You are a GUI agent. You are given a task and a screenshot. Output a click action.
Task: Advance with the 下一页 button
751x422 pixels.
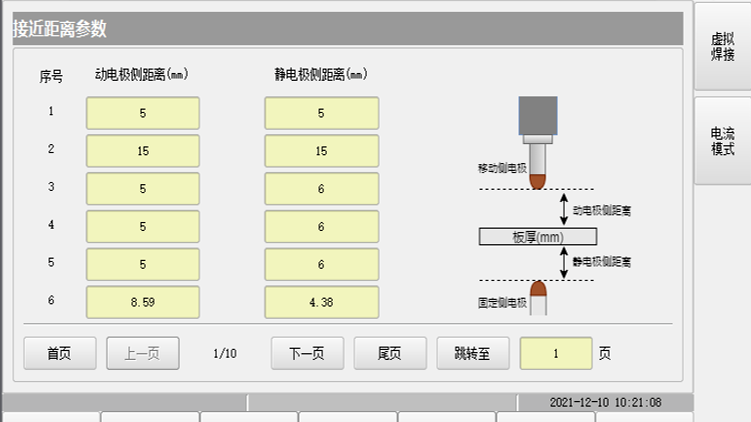coord(307,353)
